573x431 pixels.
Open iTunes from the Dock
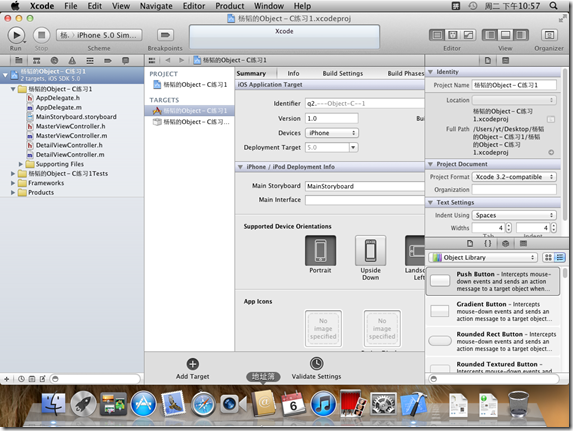point(323,404)
